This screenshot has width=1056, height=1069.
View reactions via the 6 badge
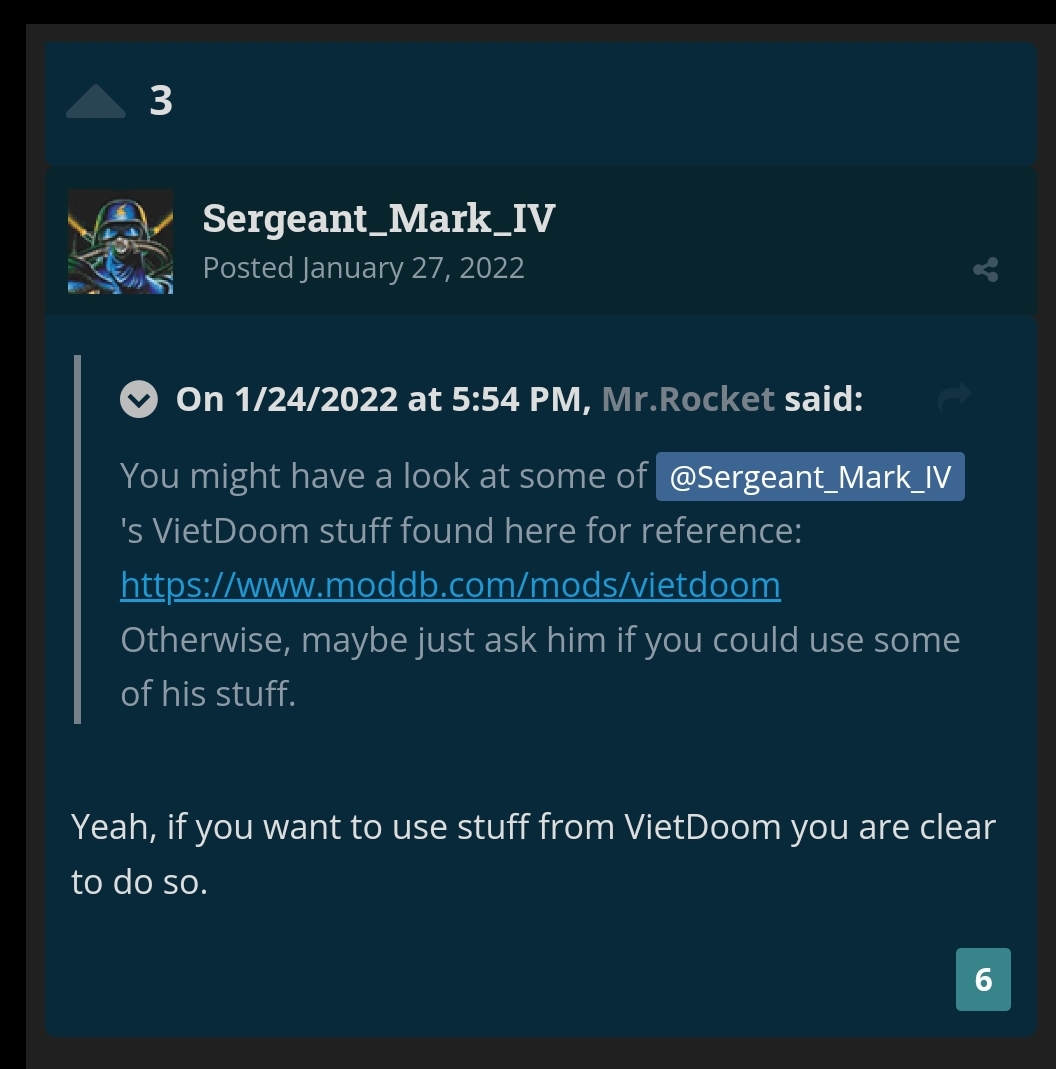pyautogui.click(x=983, y=979)
